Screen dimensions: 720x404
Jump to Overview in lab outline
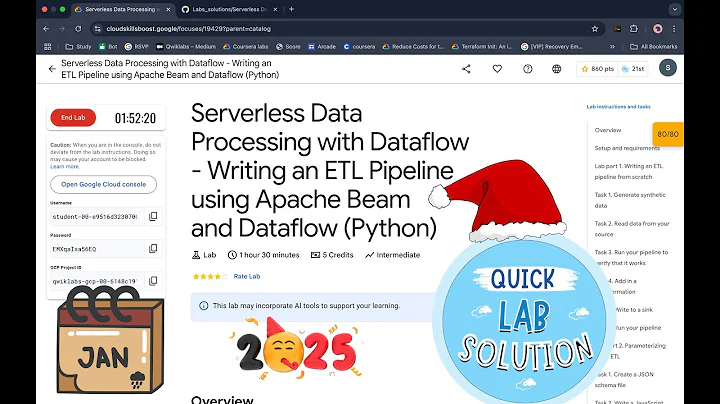pyautogui.click(x=608, y=130)
